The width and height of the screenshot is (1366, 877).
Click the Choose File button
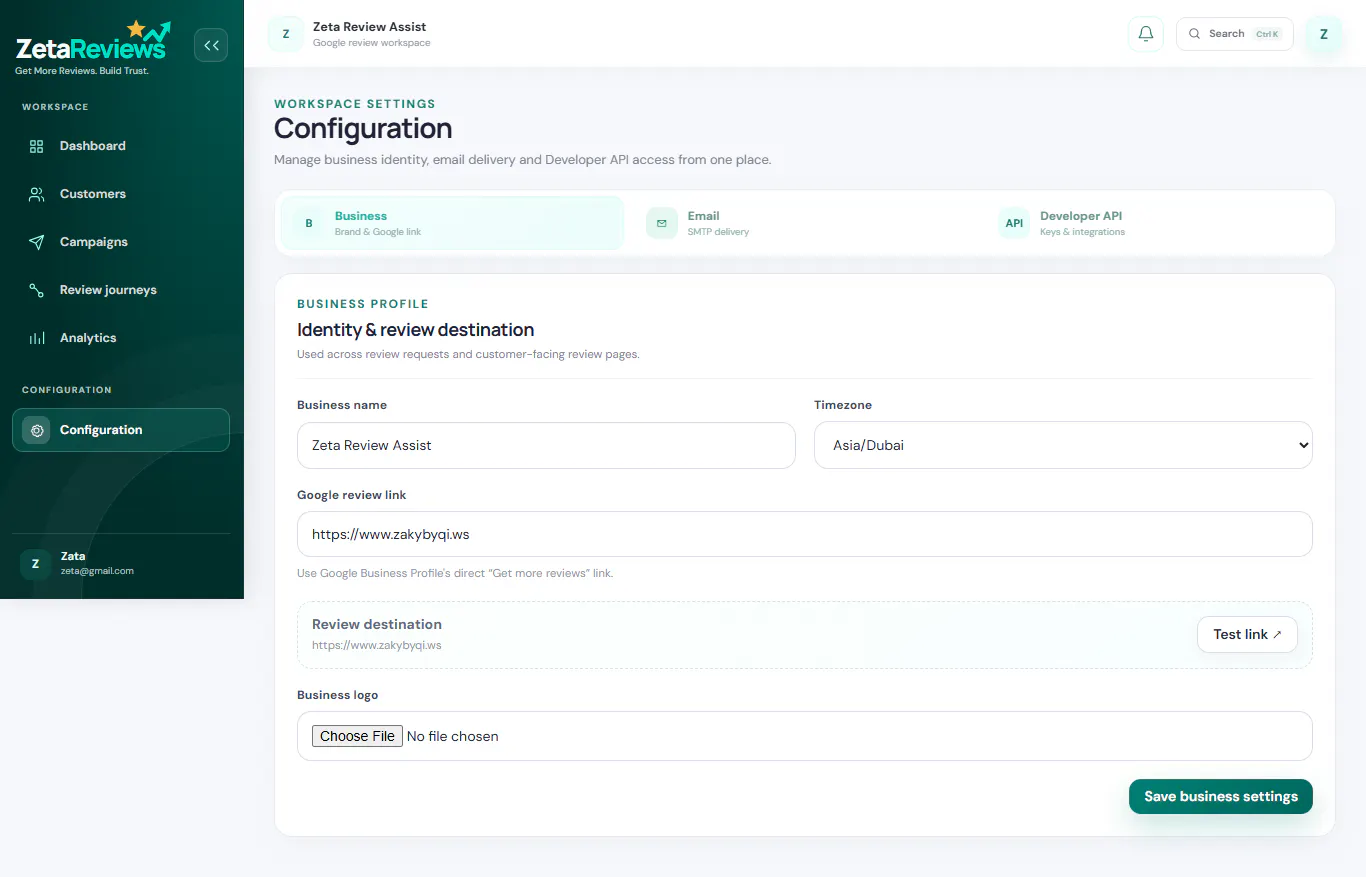click(x=357, y=736)
